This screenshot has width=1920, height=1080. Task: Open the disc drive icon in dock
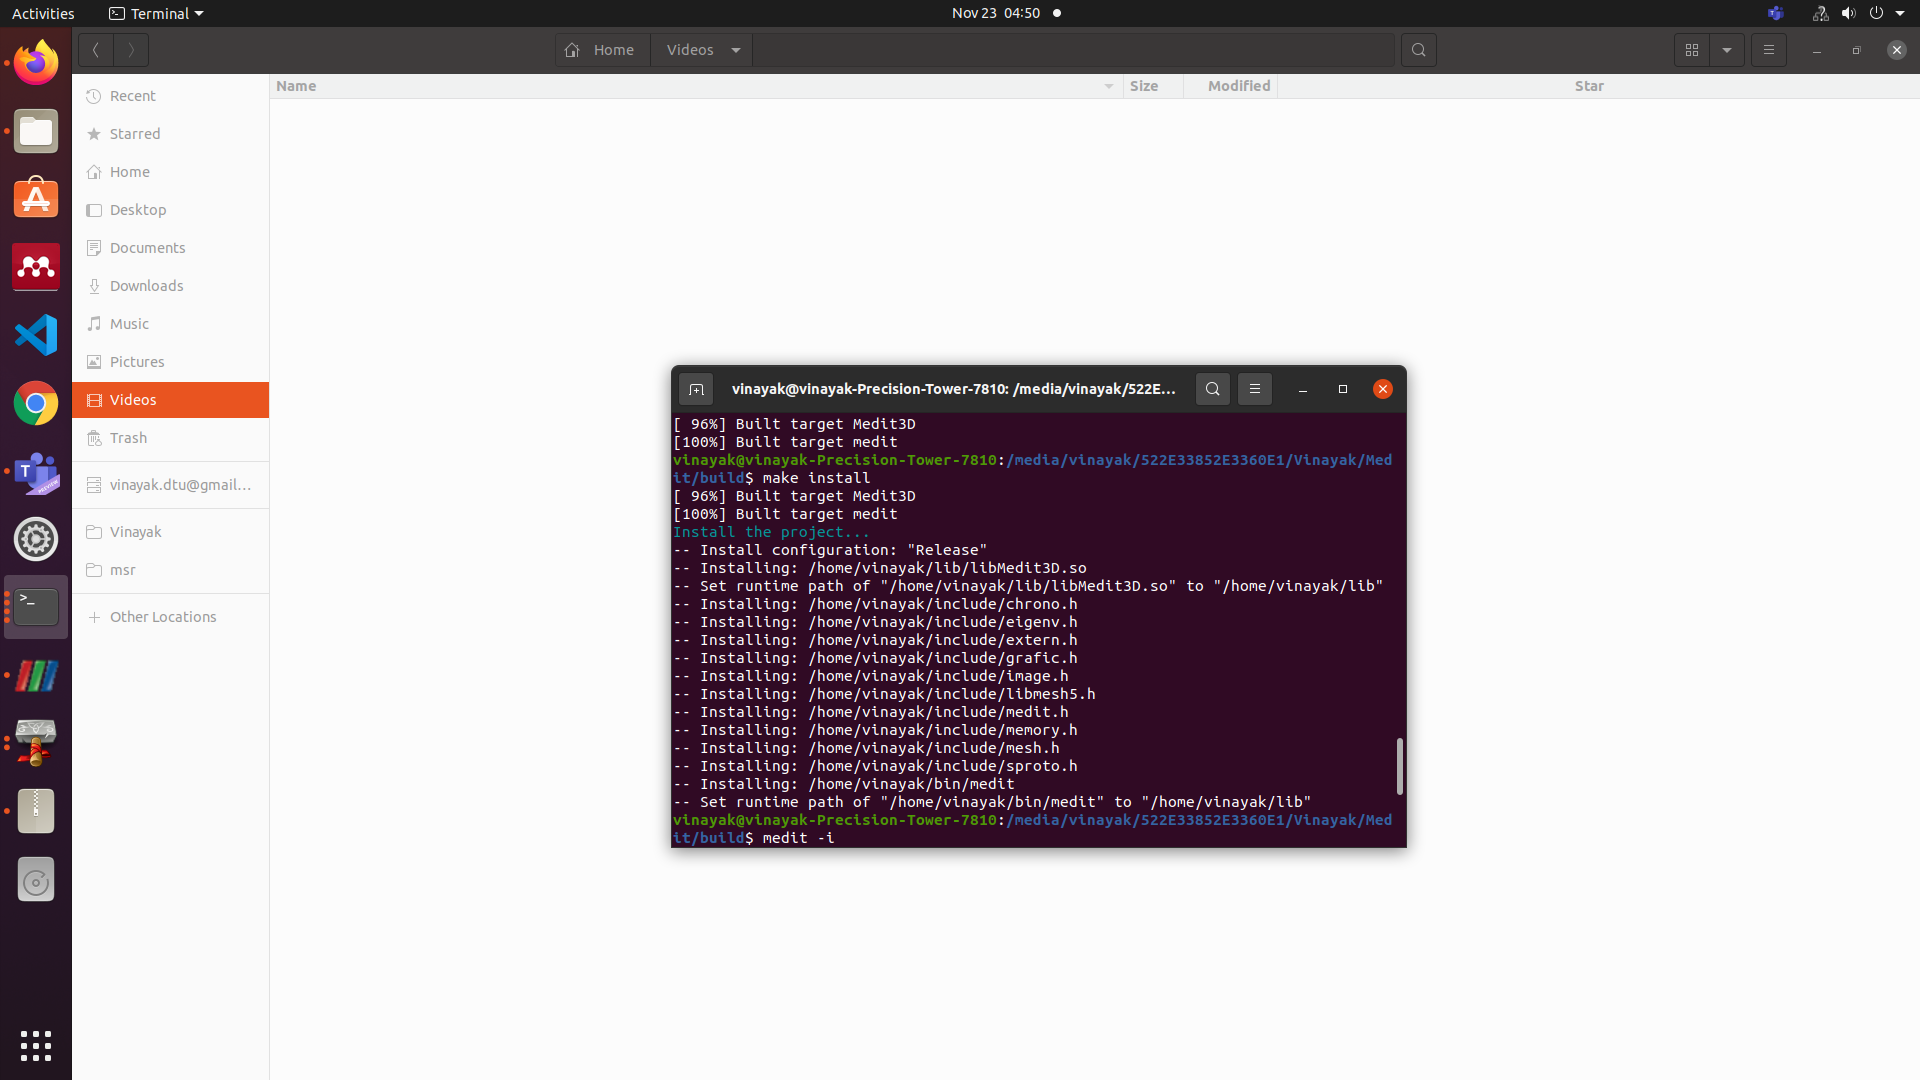click(x=36, y=879)
